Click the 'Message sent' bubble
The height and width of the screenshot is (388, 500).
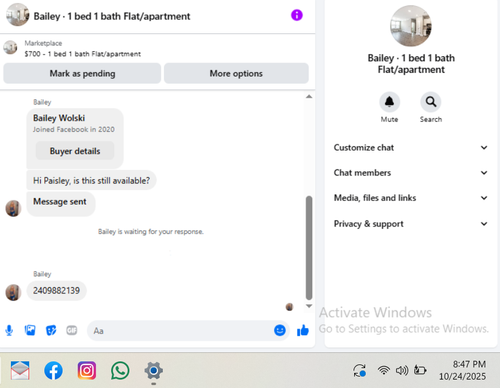pyautogui.click(x=61, y=203)
